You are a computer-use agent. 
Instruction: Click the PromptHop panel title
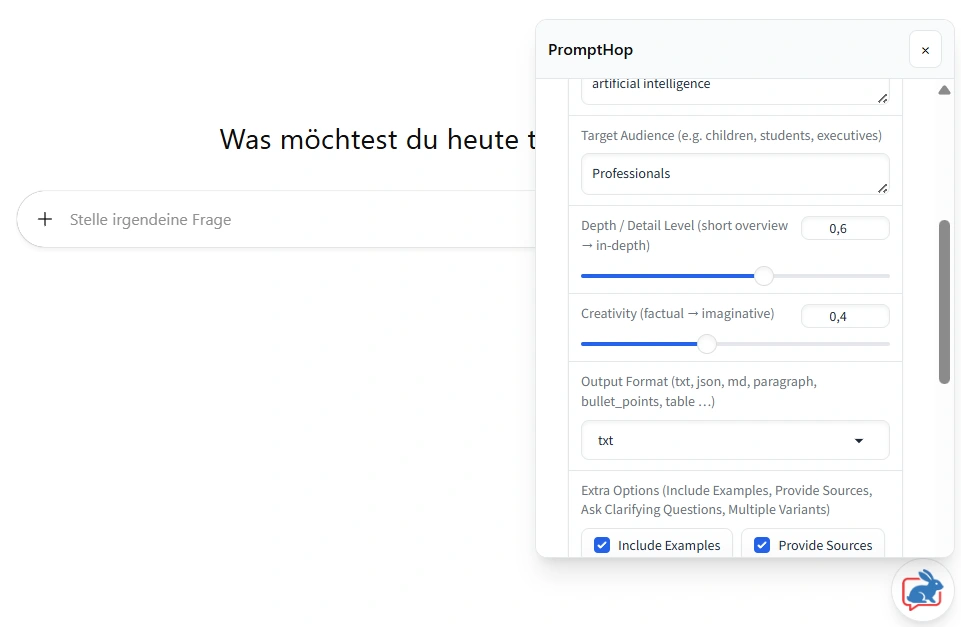click(590, 50)
